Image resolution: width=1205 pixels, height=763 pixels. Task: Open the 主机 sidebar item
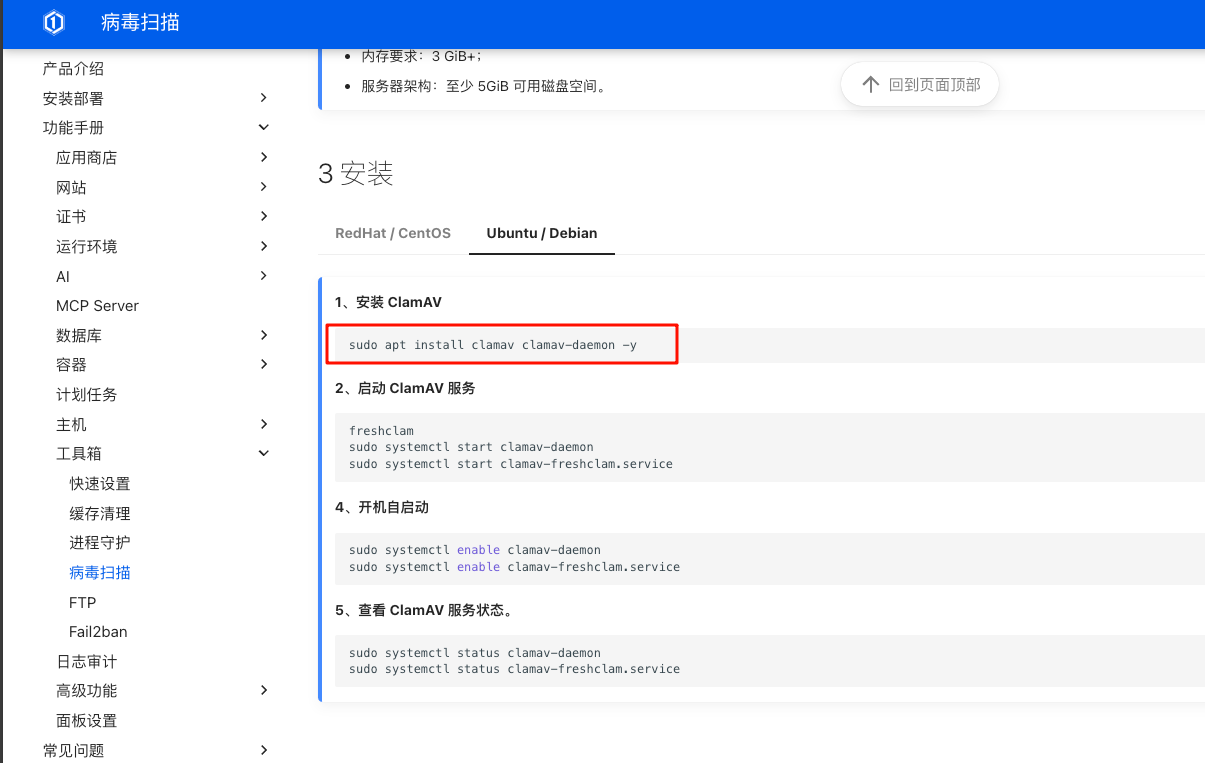(x=71, y=425)
